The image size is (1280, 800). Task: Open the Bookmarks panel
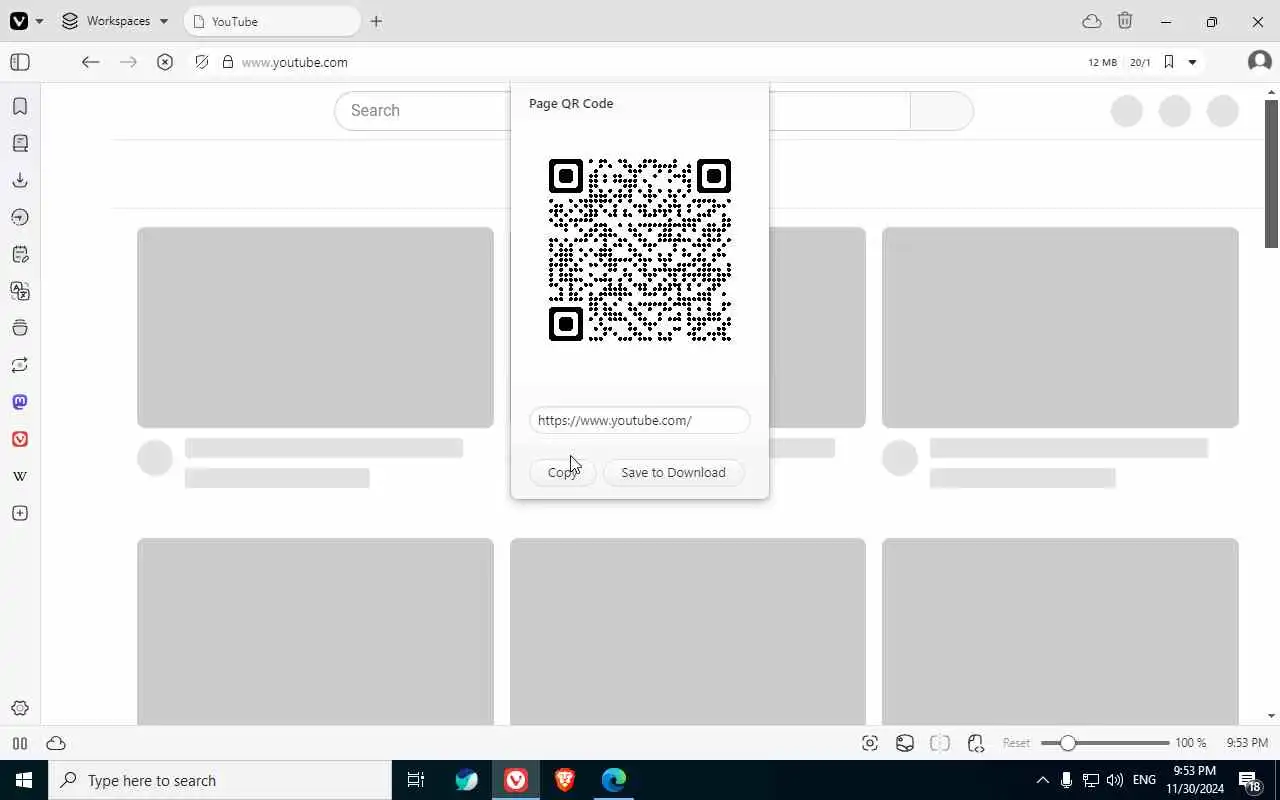pyautogui.click(x=19, y=106)
